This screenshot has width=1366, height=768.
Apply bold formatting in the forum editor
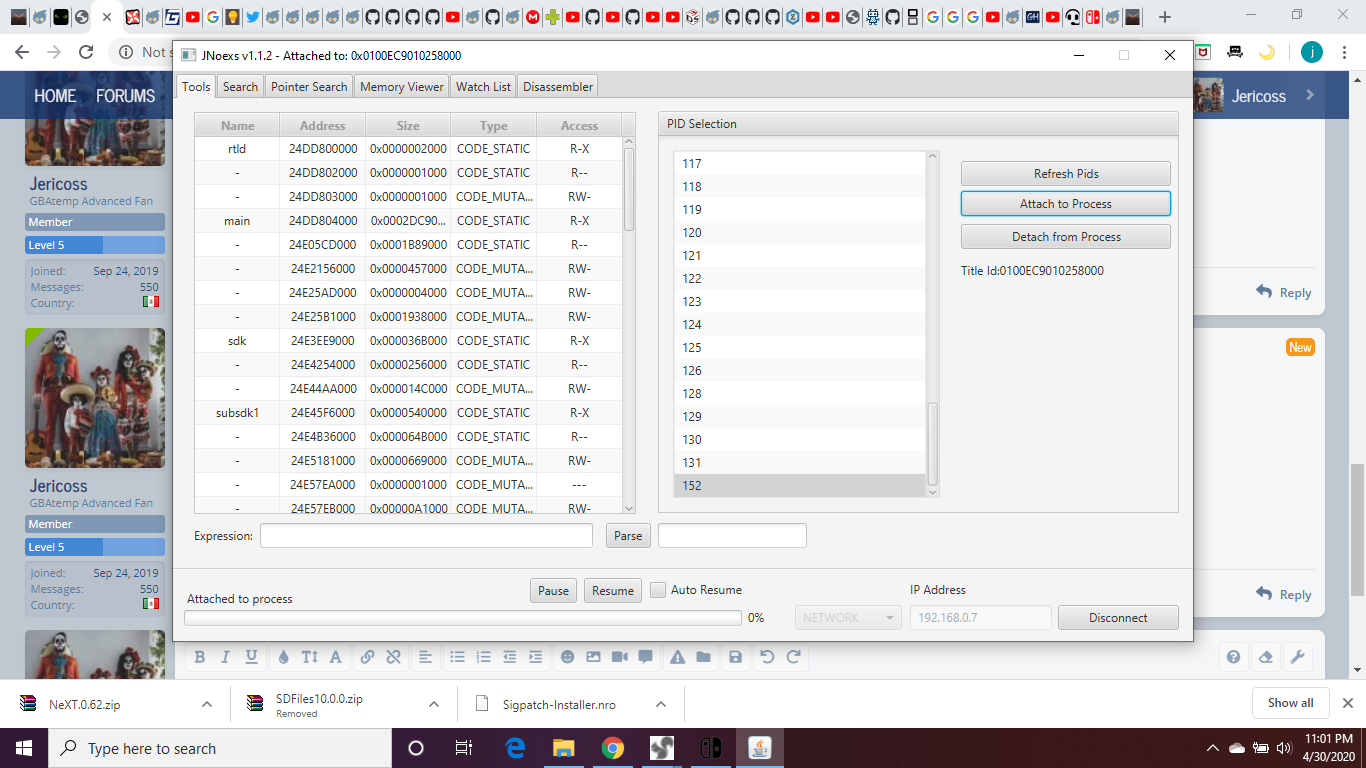coord(199,657)
